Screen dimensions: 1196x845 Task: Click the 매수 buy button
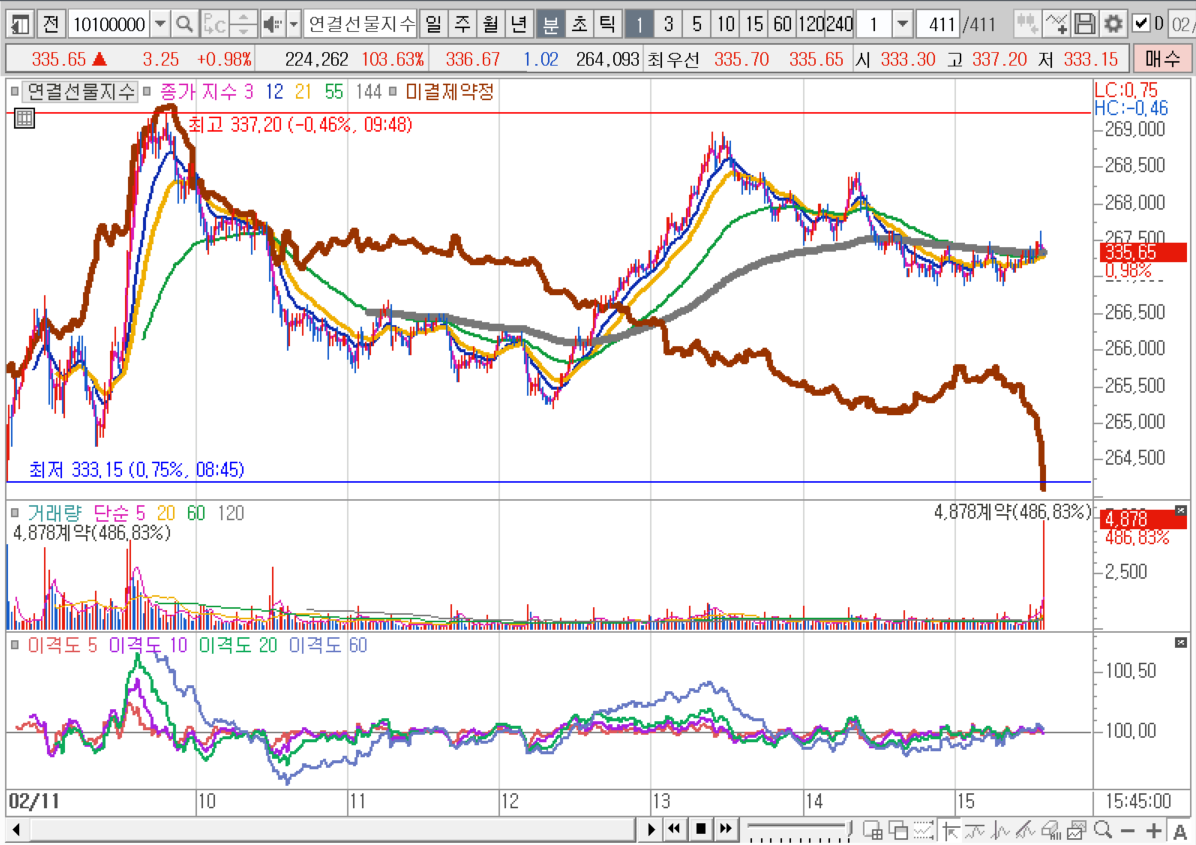[1162, 60]
